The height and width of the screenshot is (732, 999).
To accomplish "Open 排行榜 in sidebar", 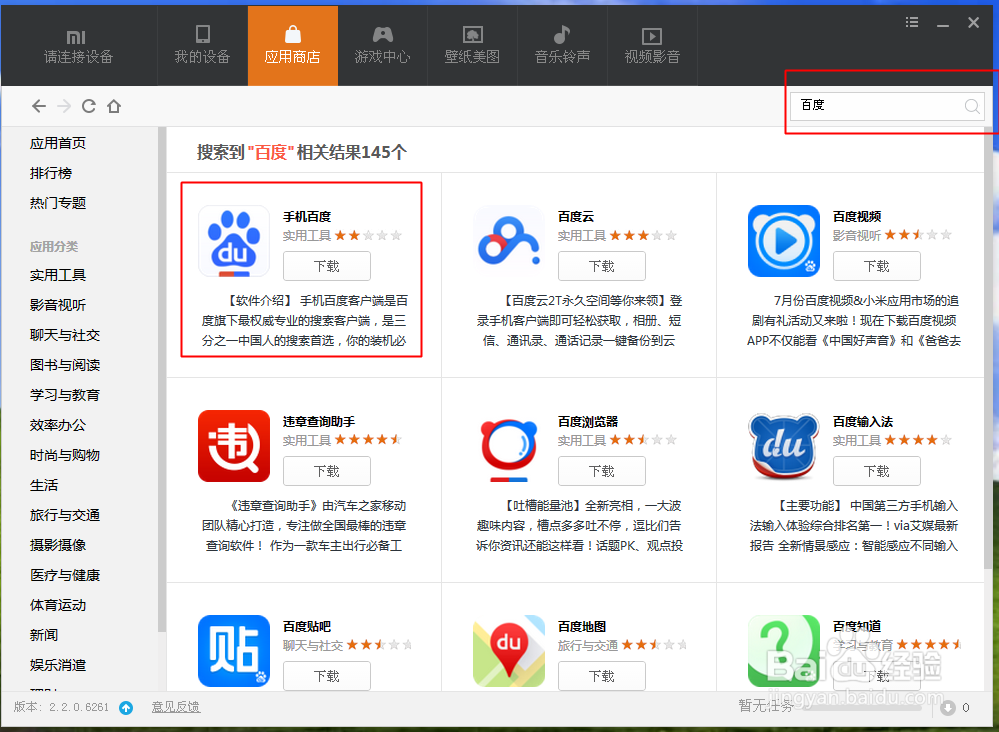I will pos(51,173).
